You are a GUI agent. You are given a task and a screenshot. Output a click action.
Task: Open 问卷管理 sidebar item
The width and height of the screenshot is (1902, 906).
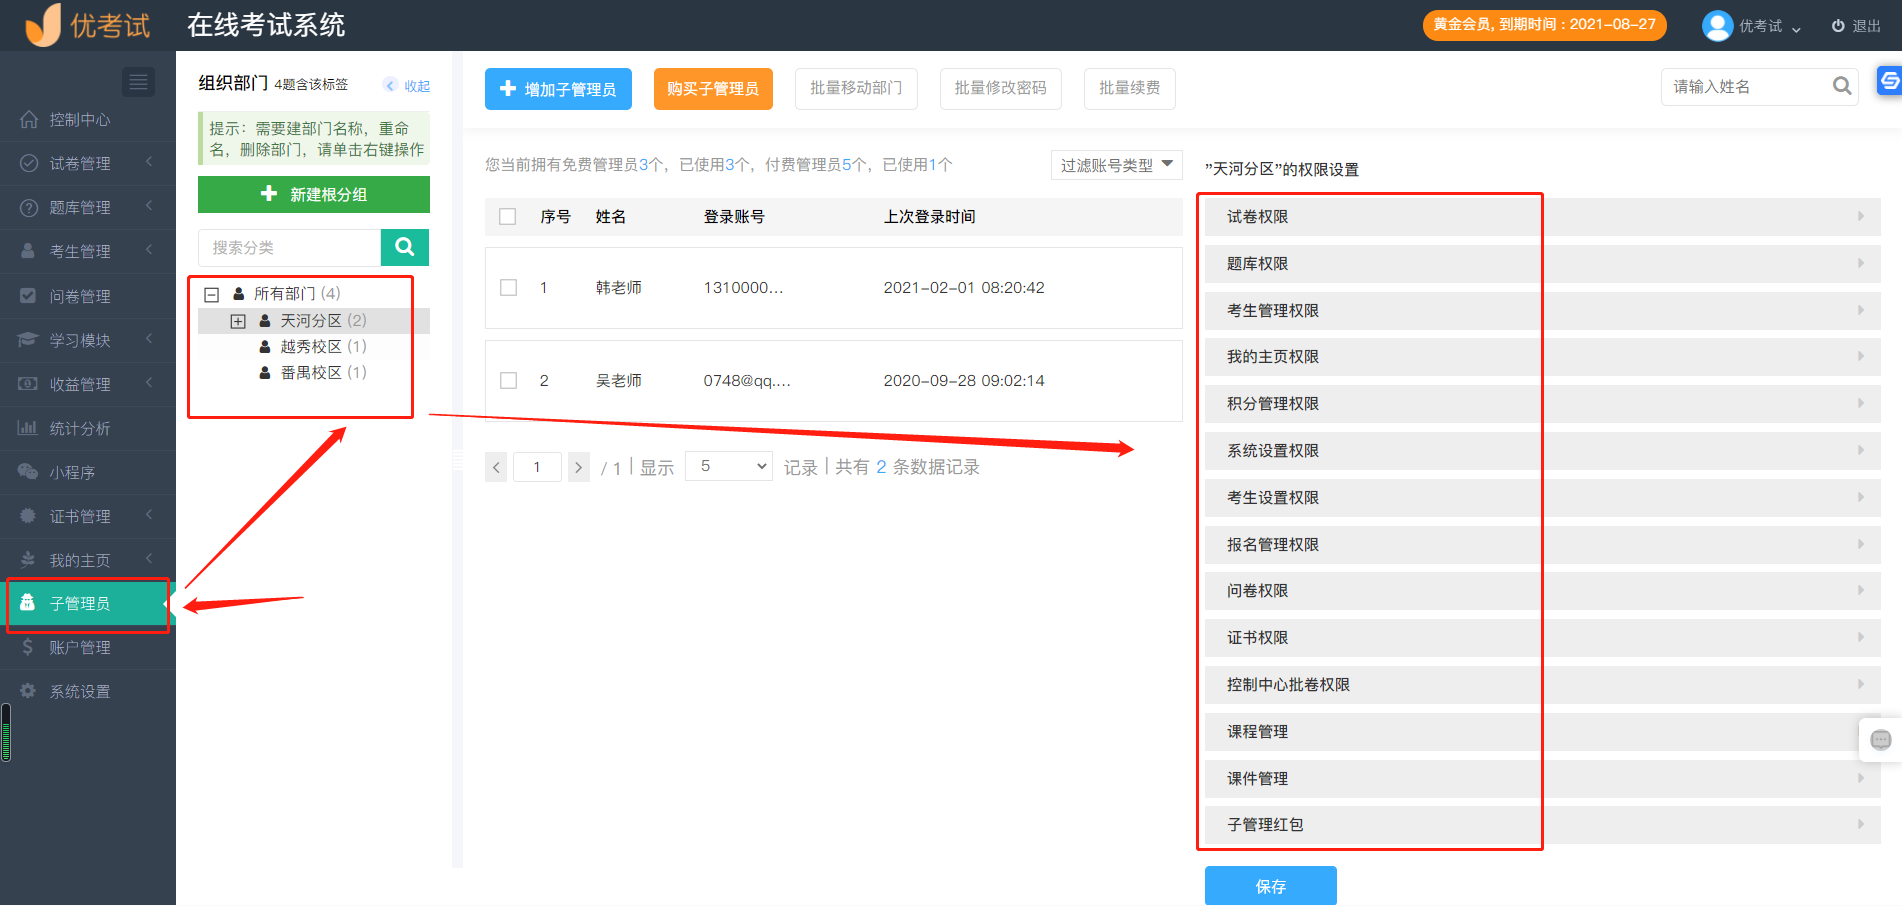(x=88, y=296)
